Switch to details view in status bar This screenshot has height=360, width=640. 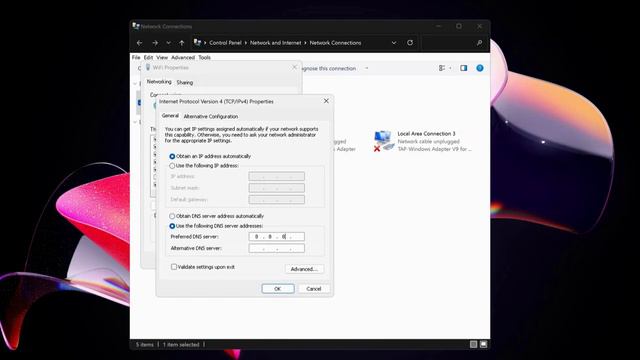(473, 344)
